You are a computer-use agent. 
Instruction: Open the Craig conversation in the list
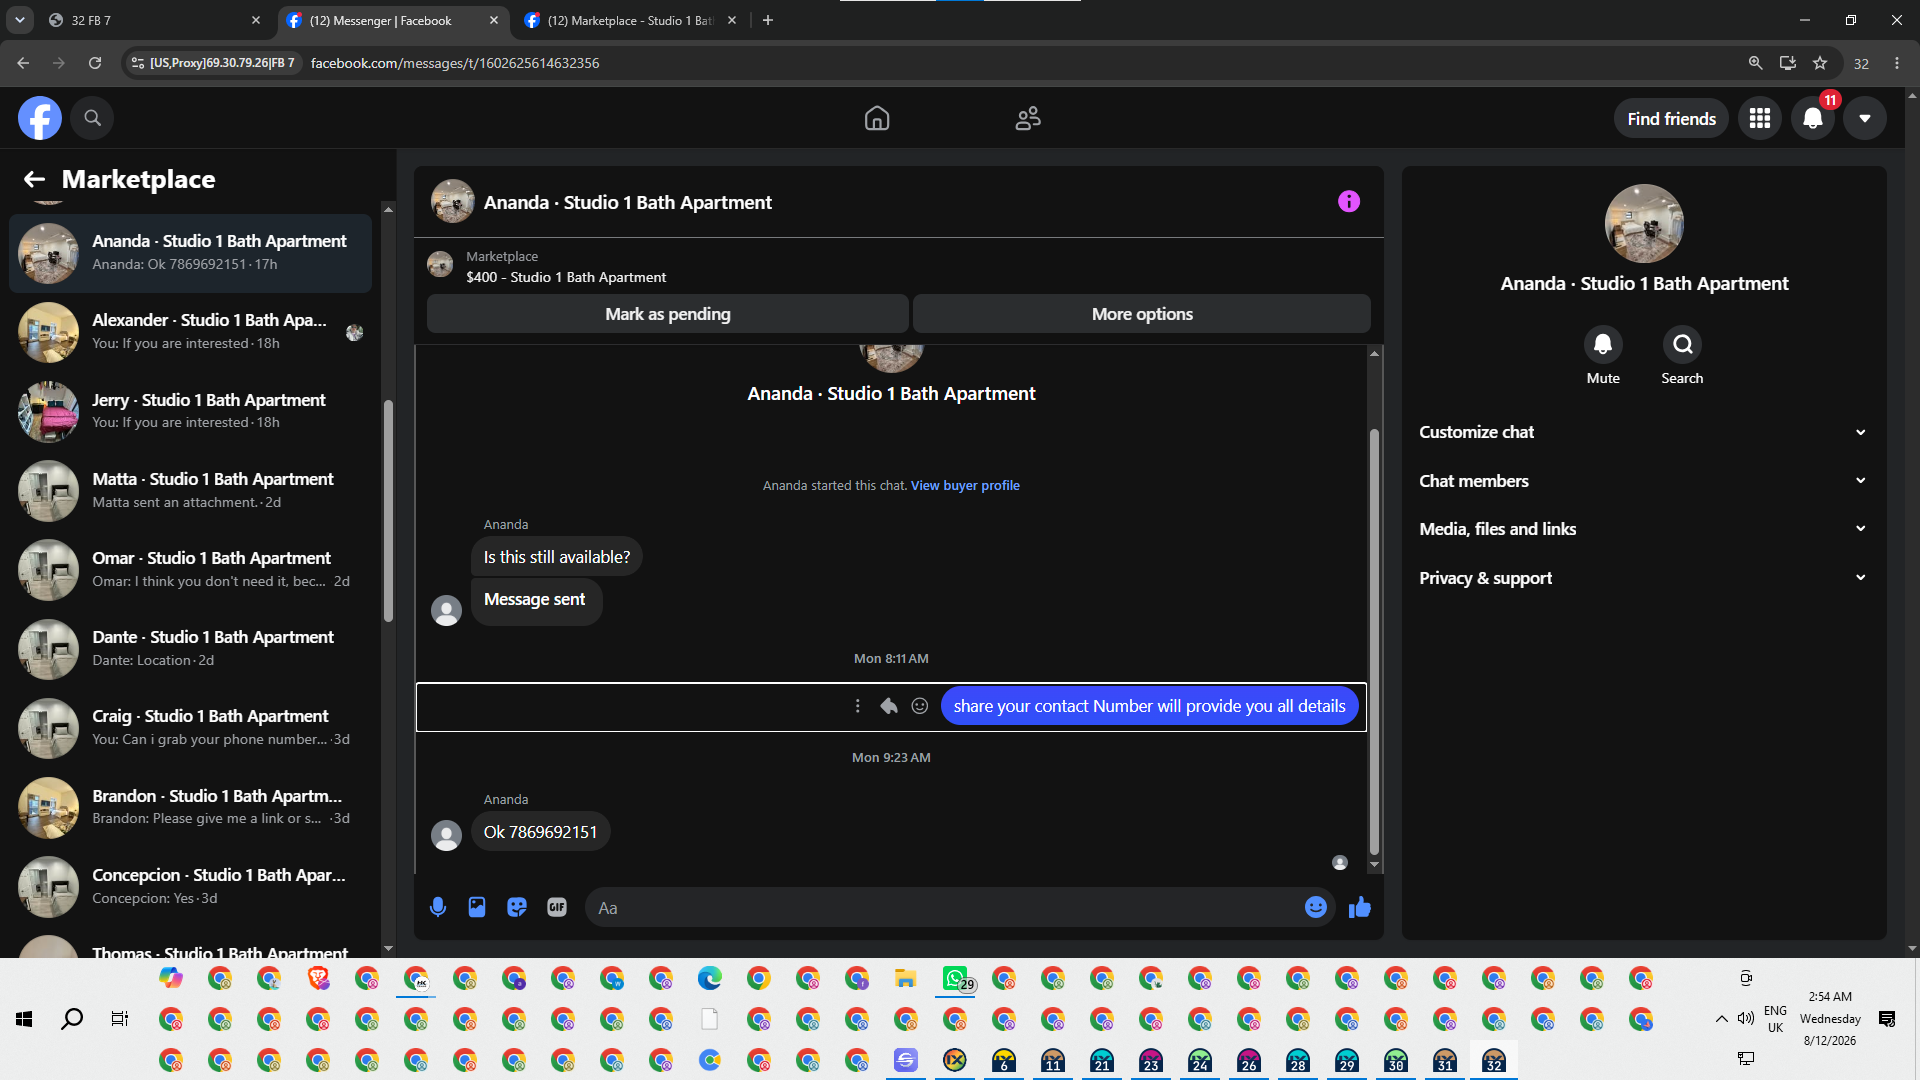[x=190, y=727]
